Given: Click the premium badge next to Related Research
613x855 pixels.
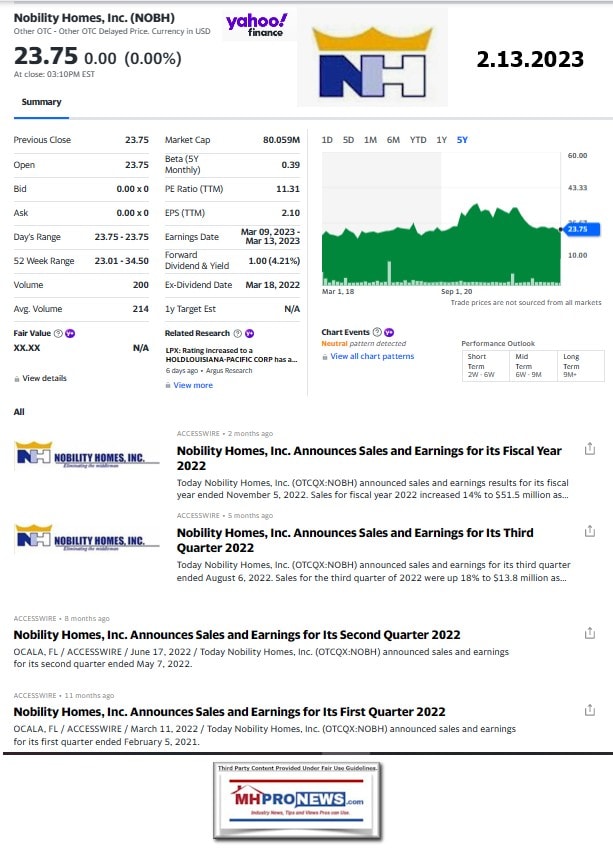Looking at the screenshot, I should pyautogui.click(x=249, y=333).
